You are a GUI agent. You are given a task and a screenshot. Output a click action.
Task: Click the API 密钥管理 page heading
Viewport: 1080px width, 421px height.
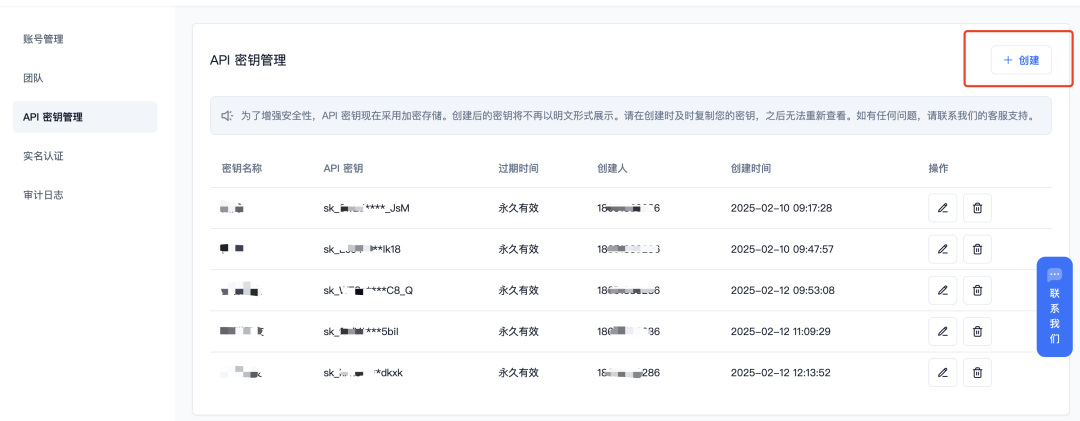(x=248, y=61)
